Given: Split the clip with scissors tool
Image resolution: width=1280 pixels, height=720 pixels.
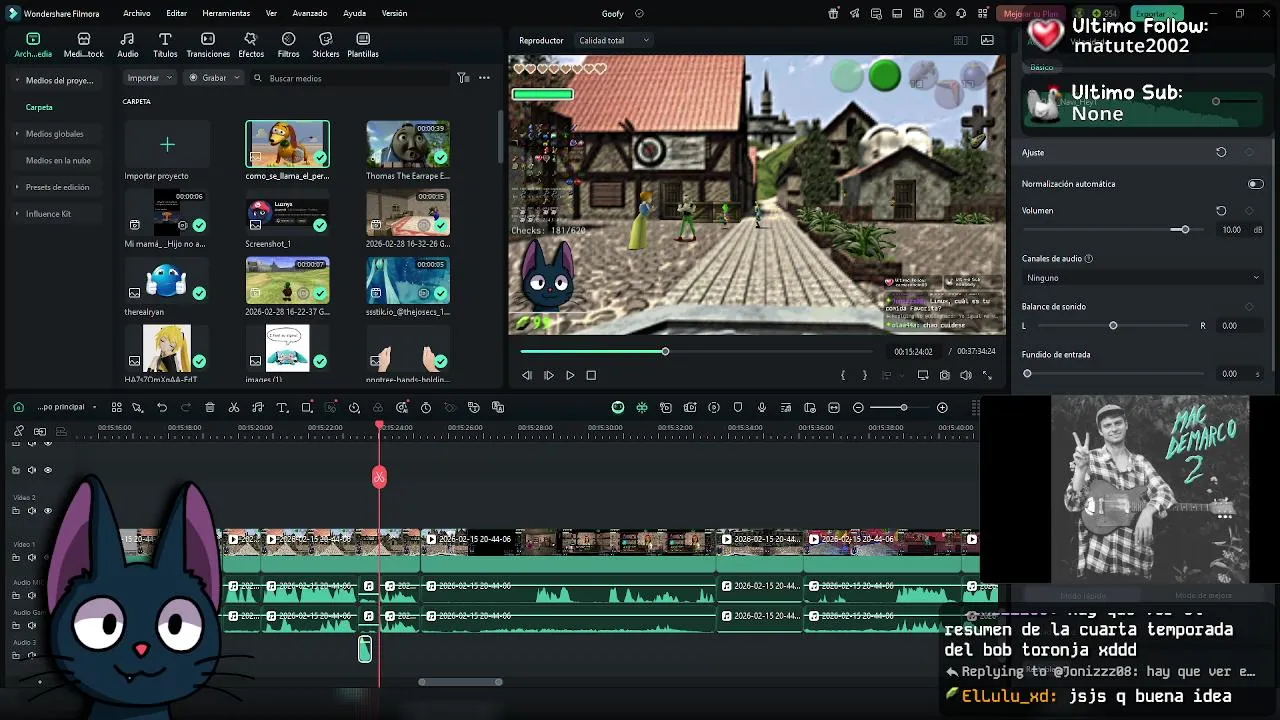Looking at the screenshot, I should [234, 407].
